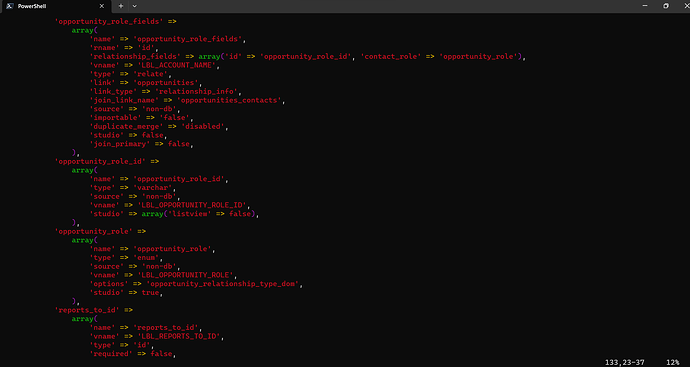The height and width of the screenshot is (367, 690).
Task: Click the 'type' => 'relate' line
Action: [131, 74]
